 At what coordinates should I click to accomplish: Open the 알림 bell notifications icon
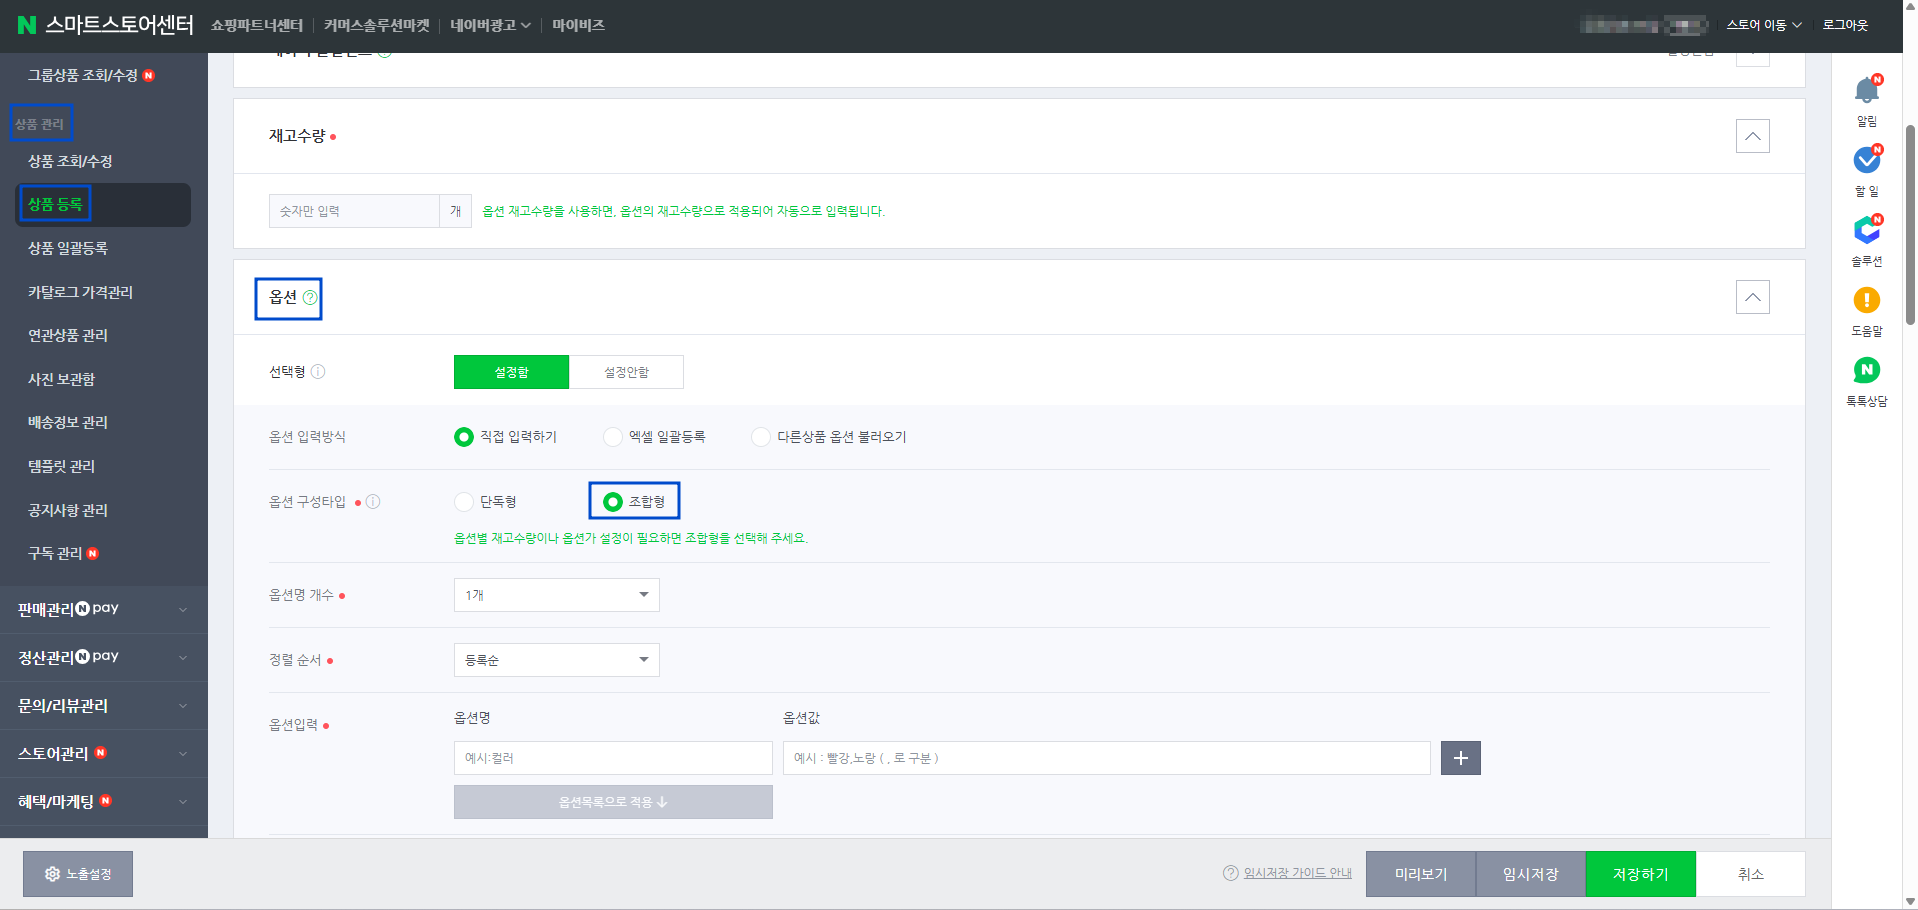(x=1866, y=91)
